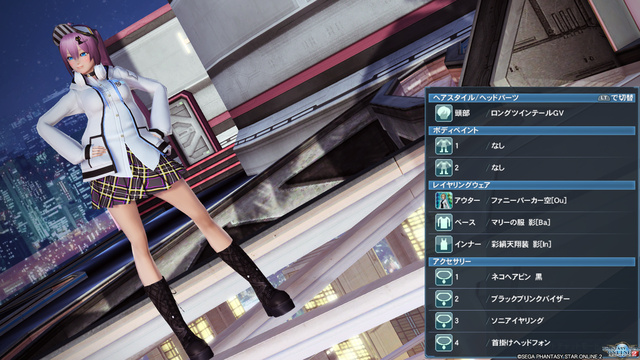
Task: Click the インナー slot label
Action: tap(468, 244)
